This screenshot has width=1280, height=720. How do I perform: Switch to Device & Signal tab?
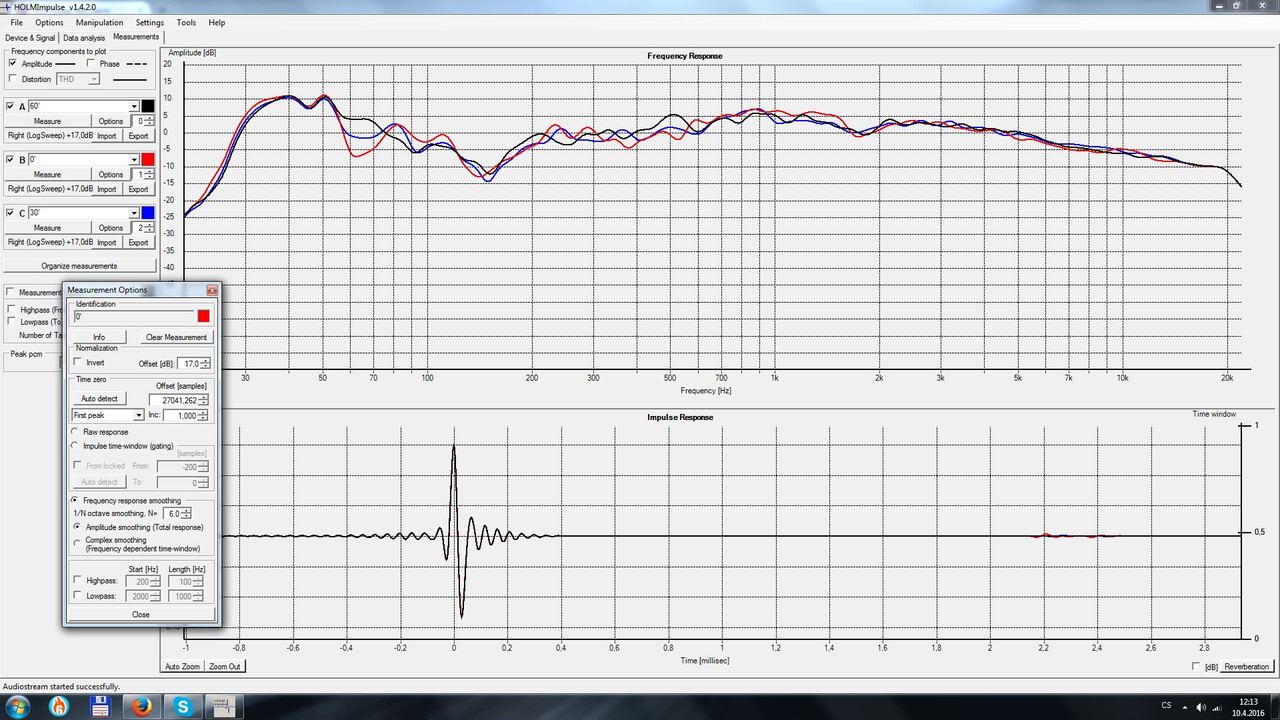tap(30, 38)
